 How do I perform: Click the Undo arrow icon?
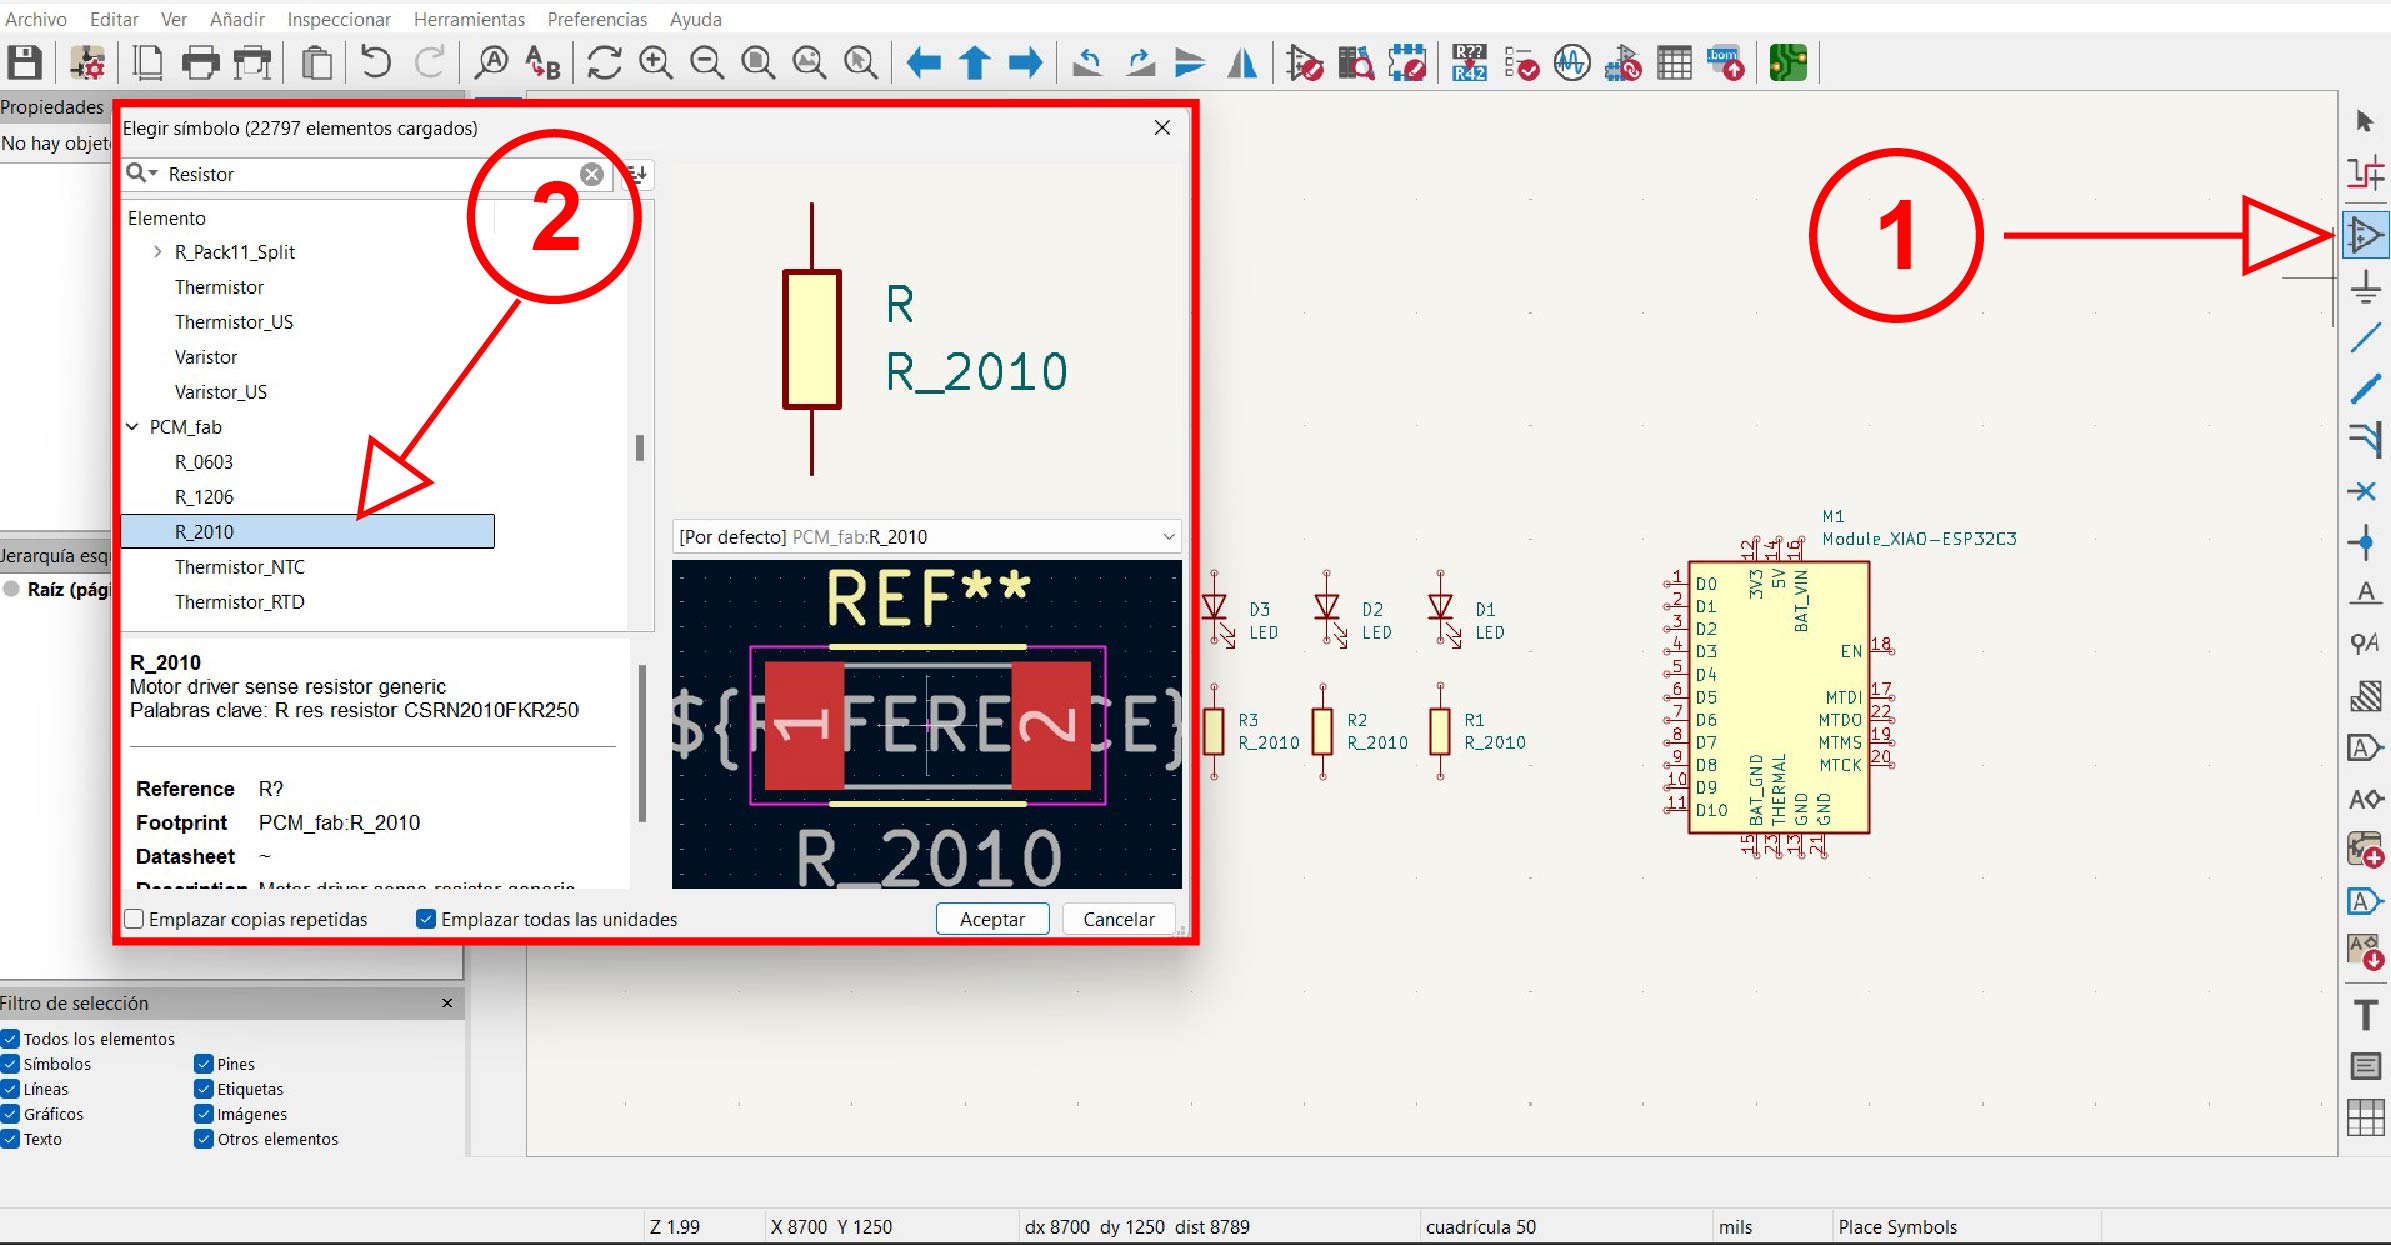375,63
